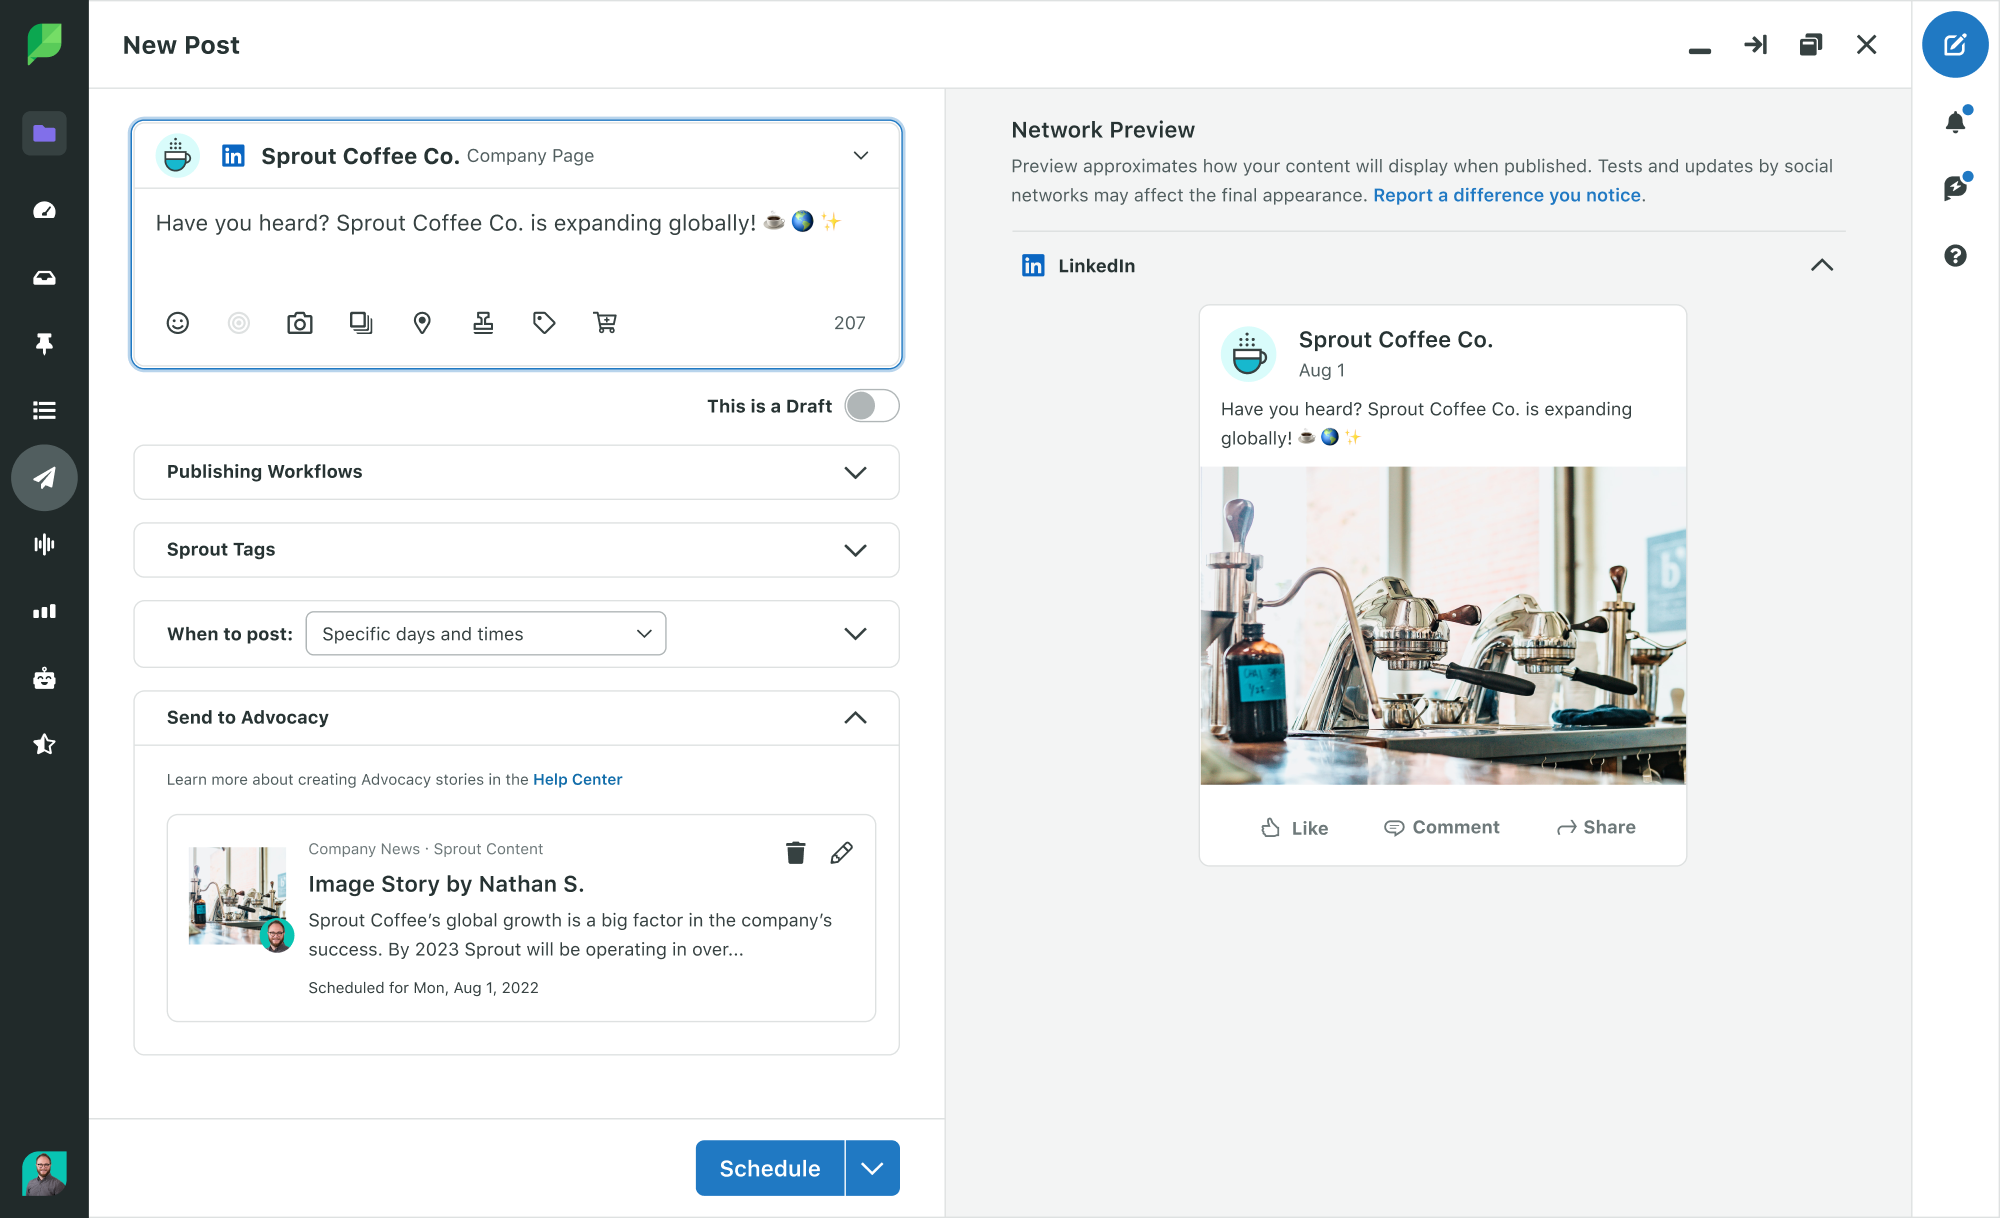Select the Schedule dropdown arrow
This screenshot has width=2000, height=1218.
click(x=871, y=1168)
